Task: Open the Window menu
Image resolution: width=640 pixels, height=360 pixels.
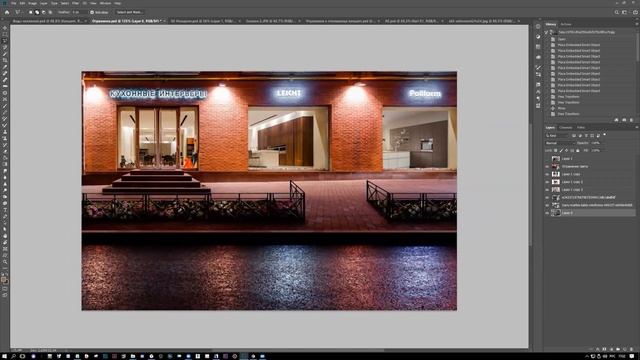Action: [105, 3]
